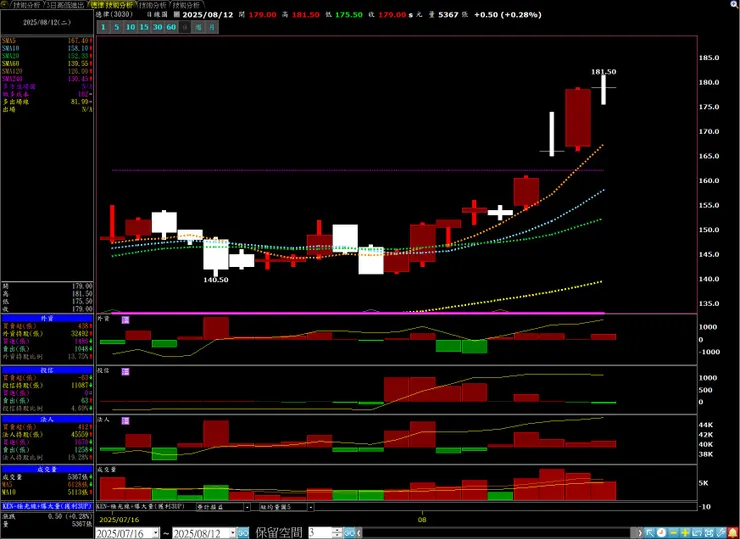Click GO button next to 保留空間 field
Screen dimensions: 740x539
[x=349, y=533]
